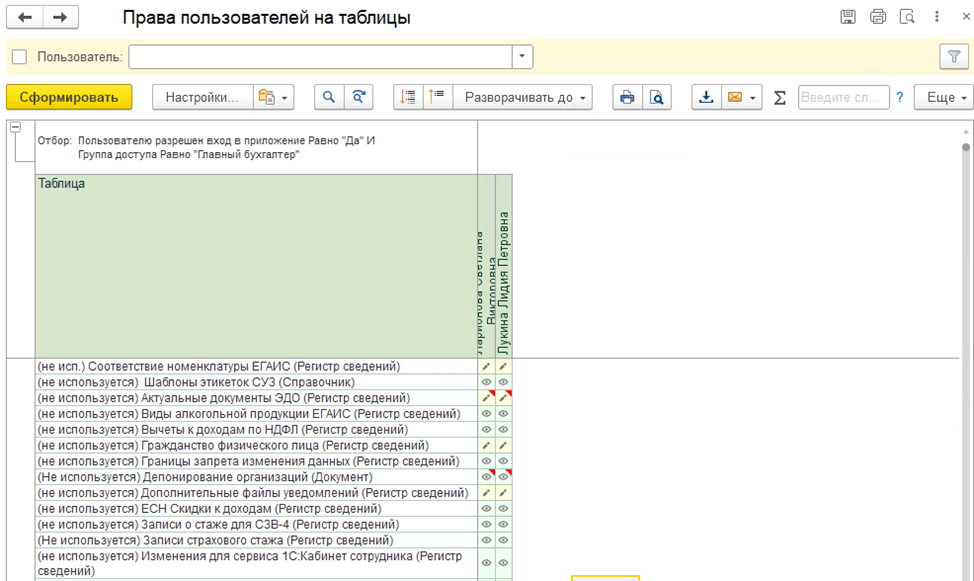
Task: Open print preview icon
Action: tap(656, 97)
